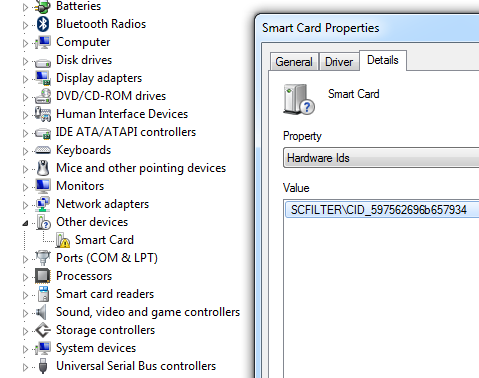Select the SCFILTER\CID_597562696b657934 value row
The image size is (479, 378).
pos(382,210)
